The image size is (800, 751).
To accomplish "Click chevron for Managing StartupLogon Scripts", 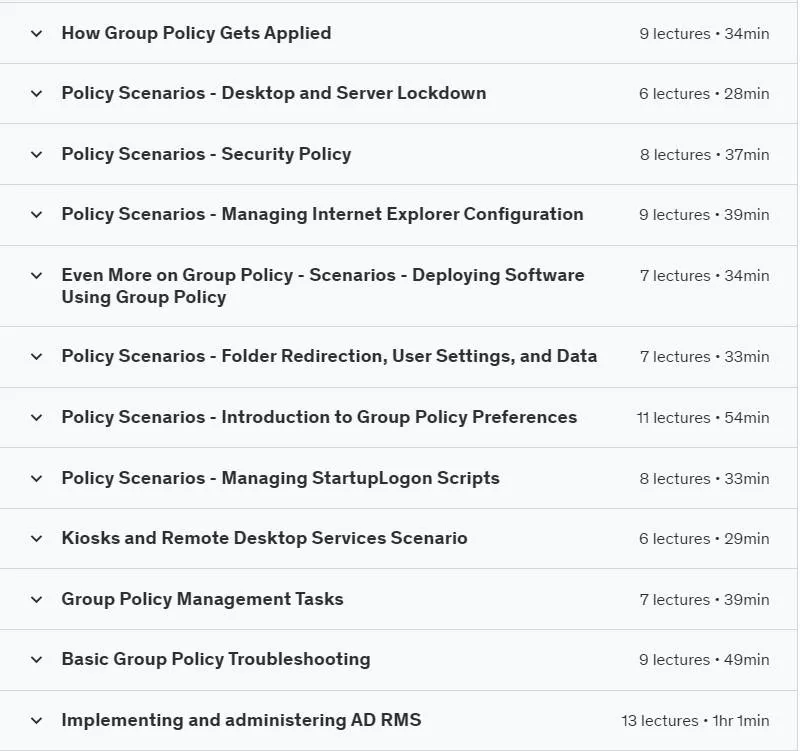I will (x=36, y=479).
